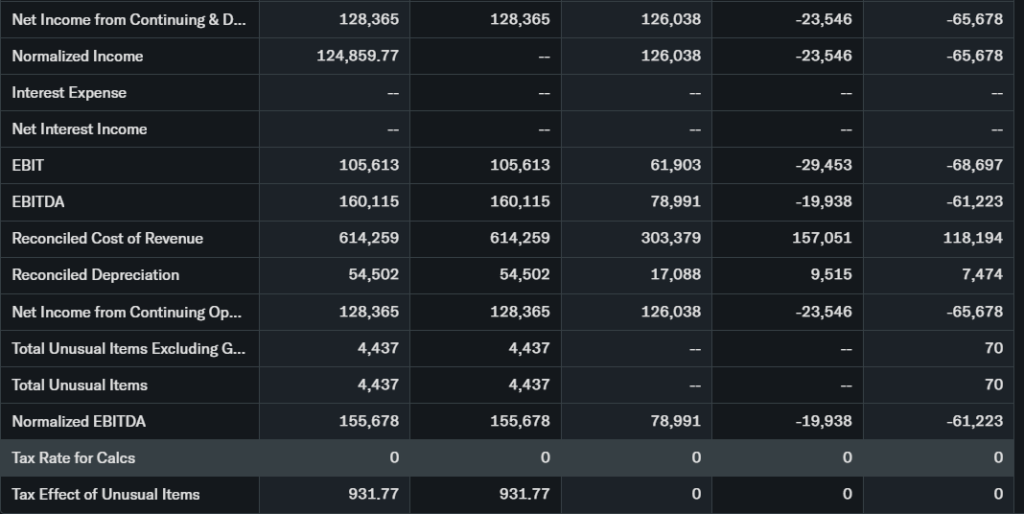Click the -29,453 EBIT cell
This screenshot has width=1024, height=514.
point(825,165)
